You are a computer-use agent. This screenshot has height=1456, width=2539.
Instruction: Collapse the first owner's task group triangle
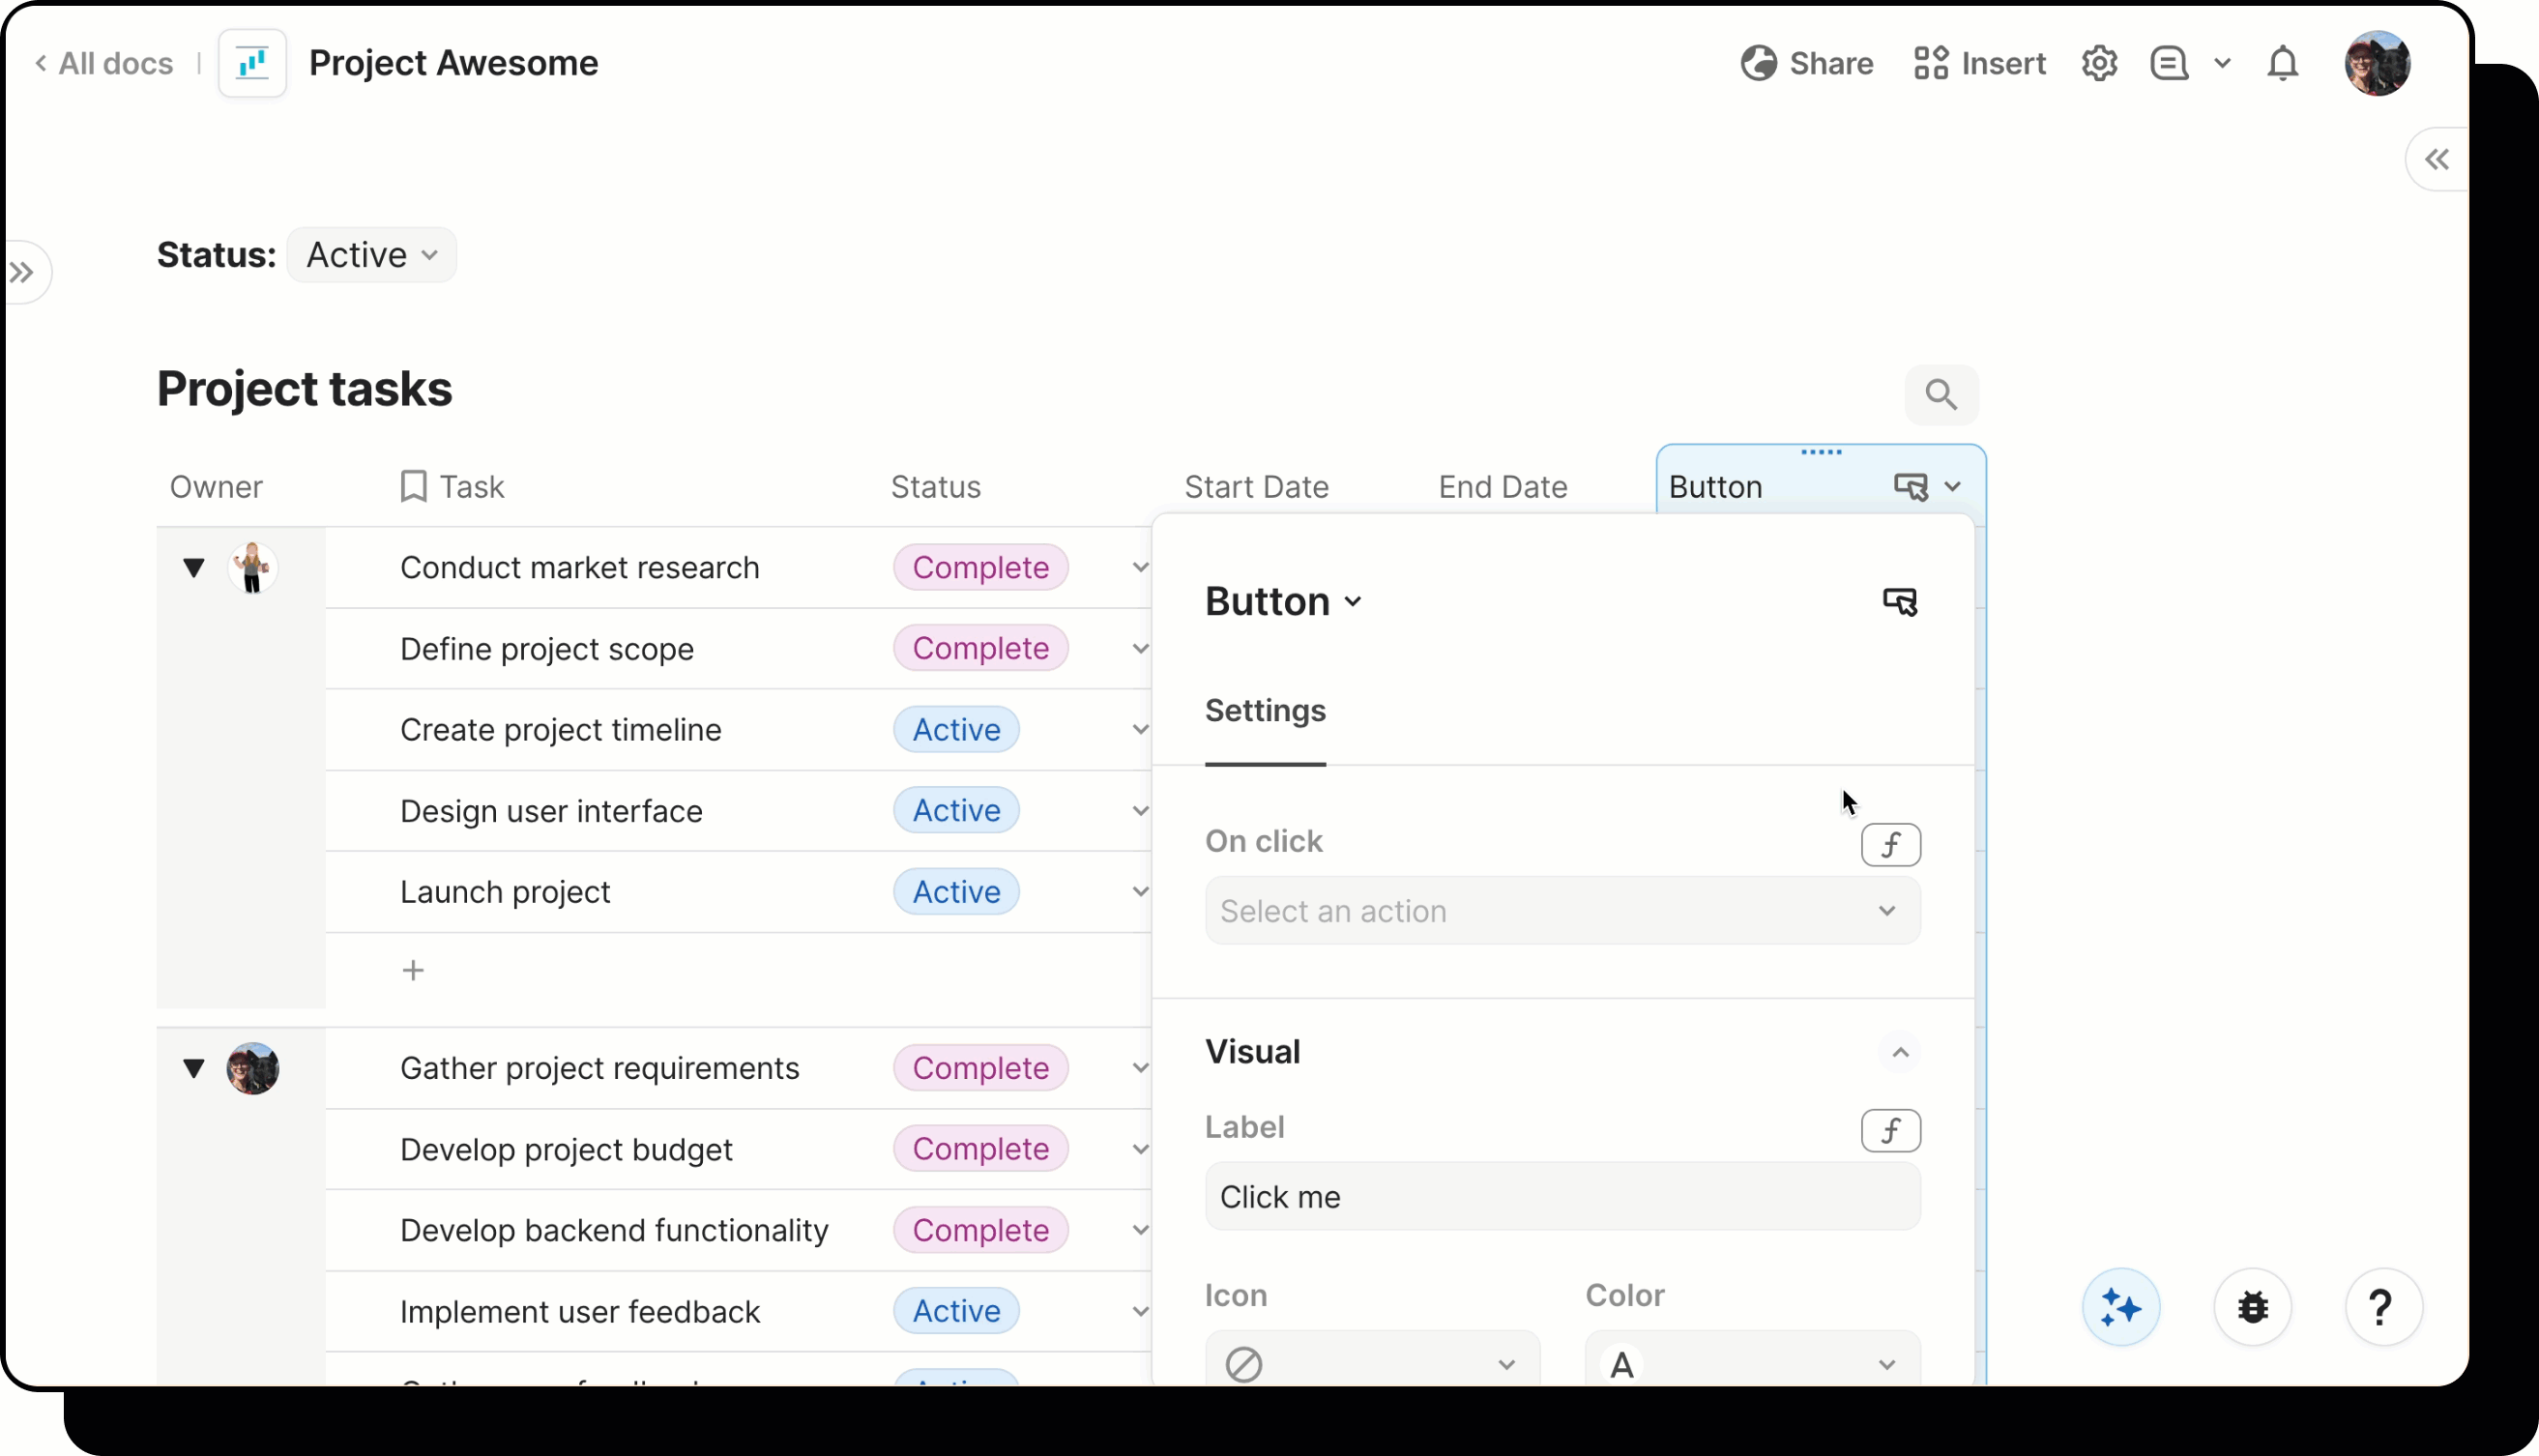point(194,568)
